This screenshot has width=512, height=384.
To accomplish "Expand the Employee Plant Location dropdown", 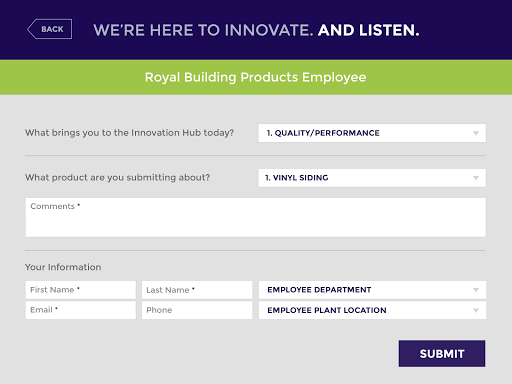I will pos(372,310).
